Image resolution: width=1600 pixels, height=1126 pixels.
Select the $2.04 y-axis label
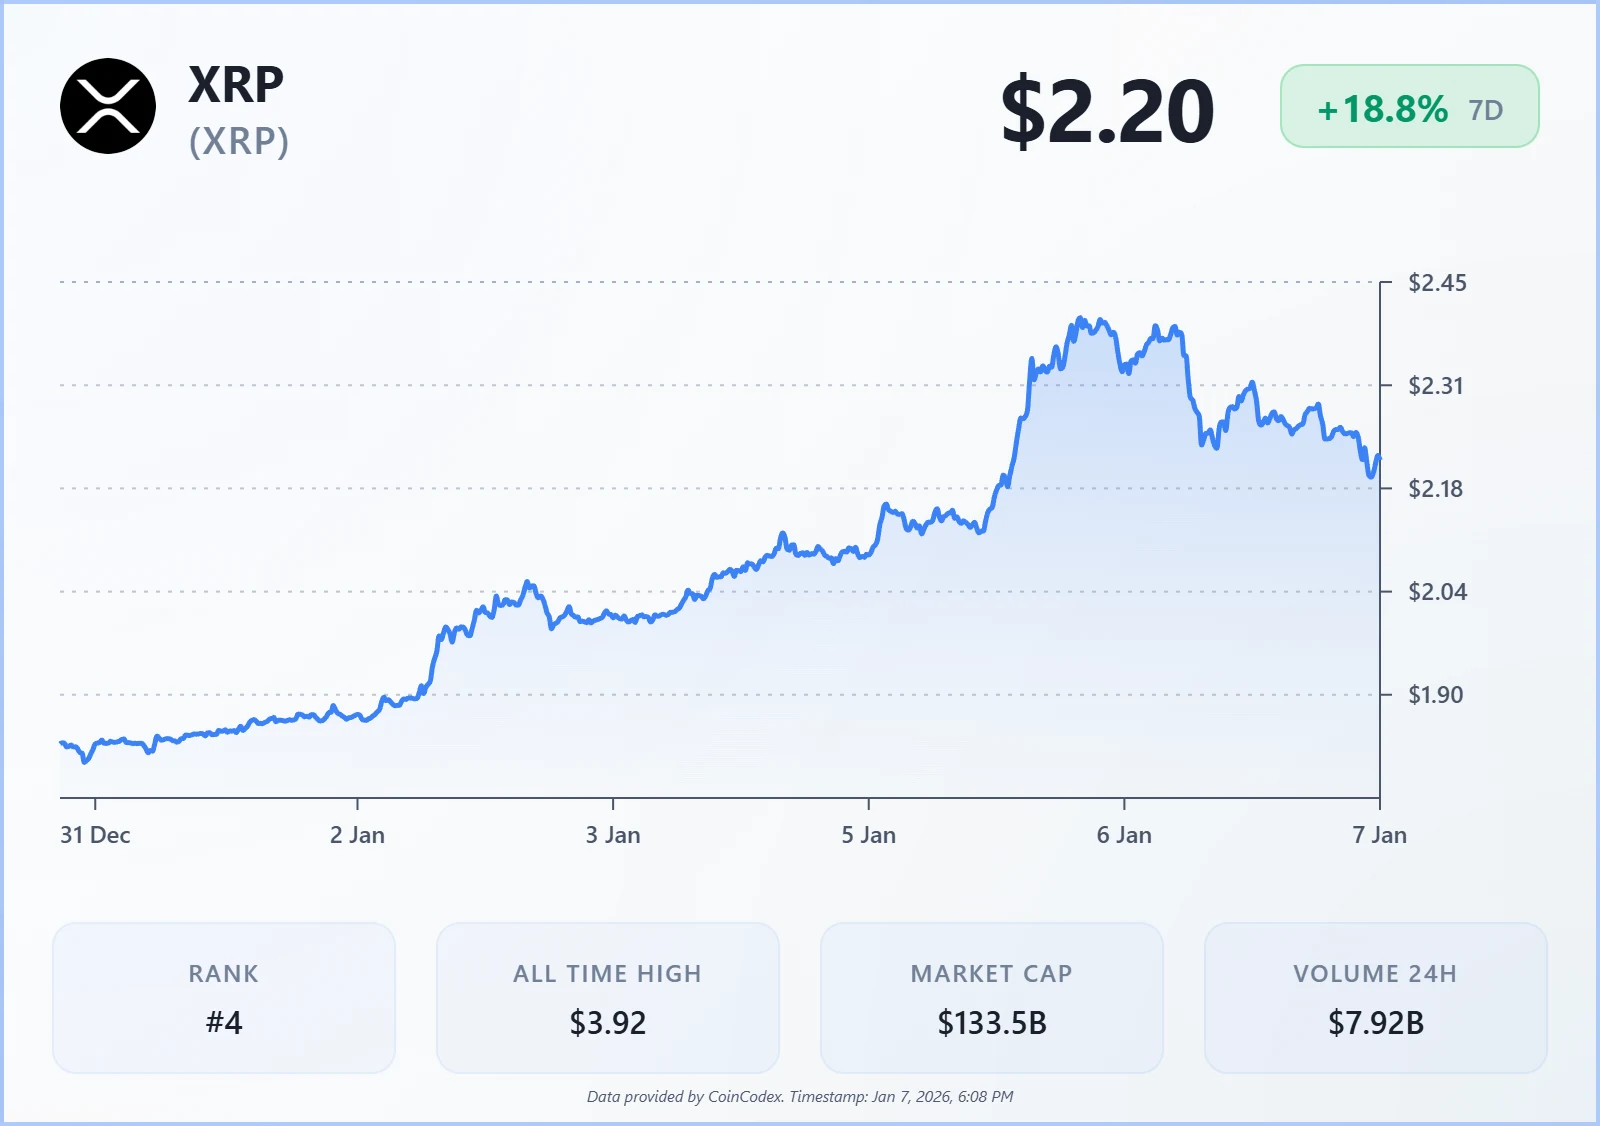pos(1437,592)
